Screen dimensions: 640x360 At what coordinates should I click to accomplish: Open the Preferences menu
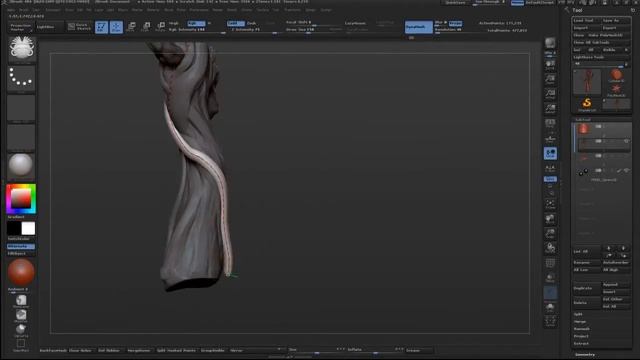pyautogui.click(x=199, y=10)
